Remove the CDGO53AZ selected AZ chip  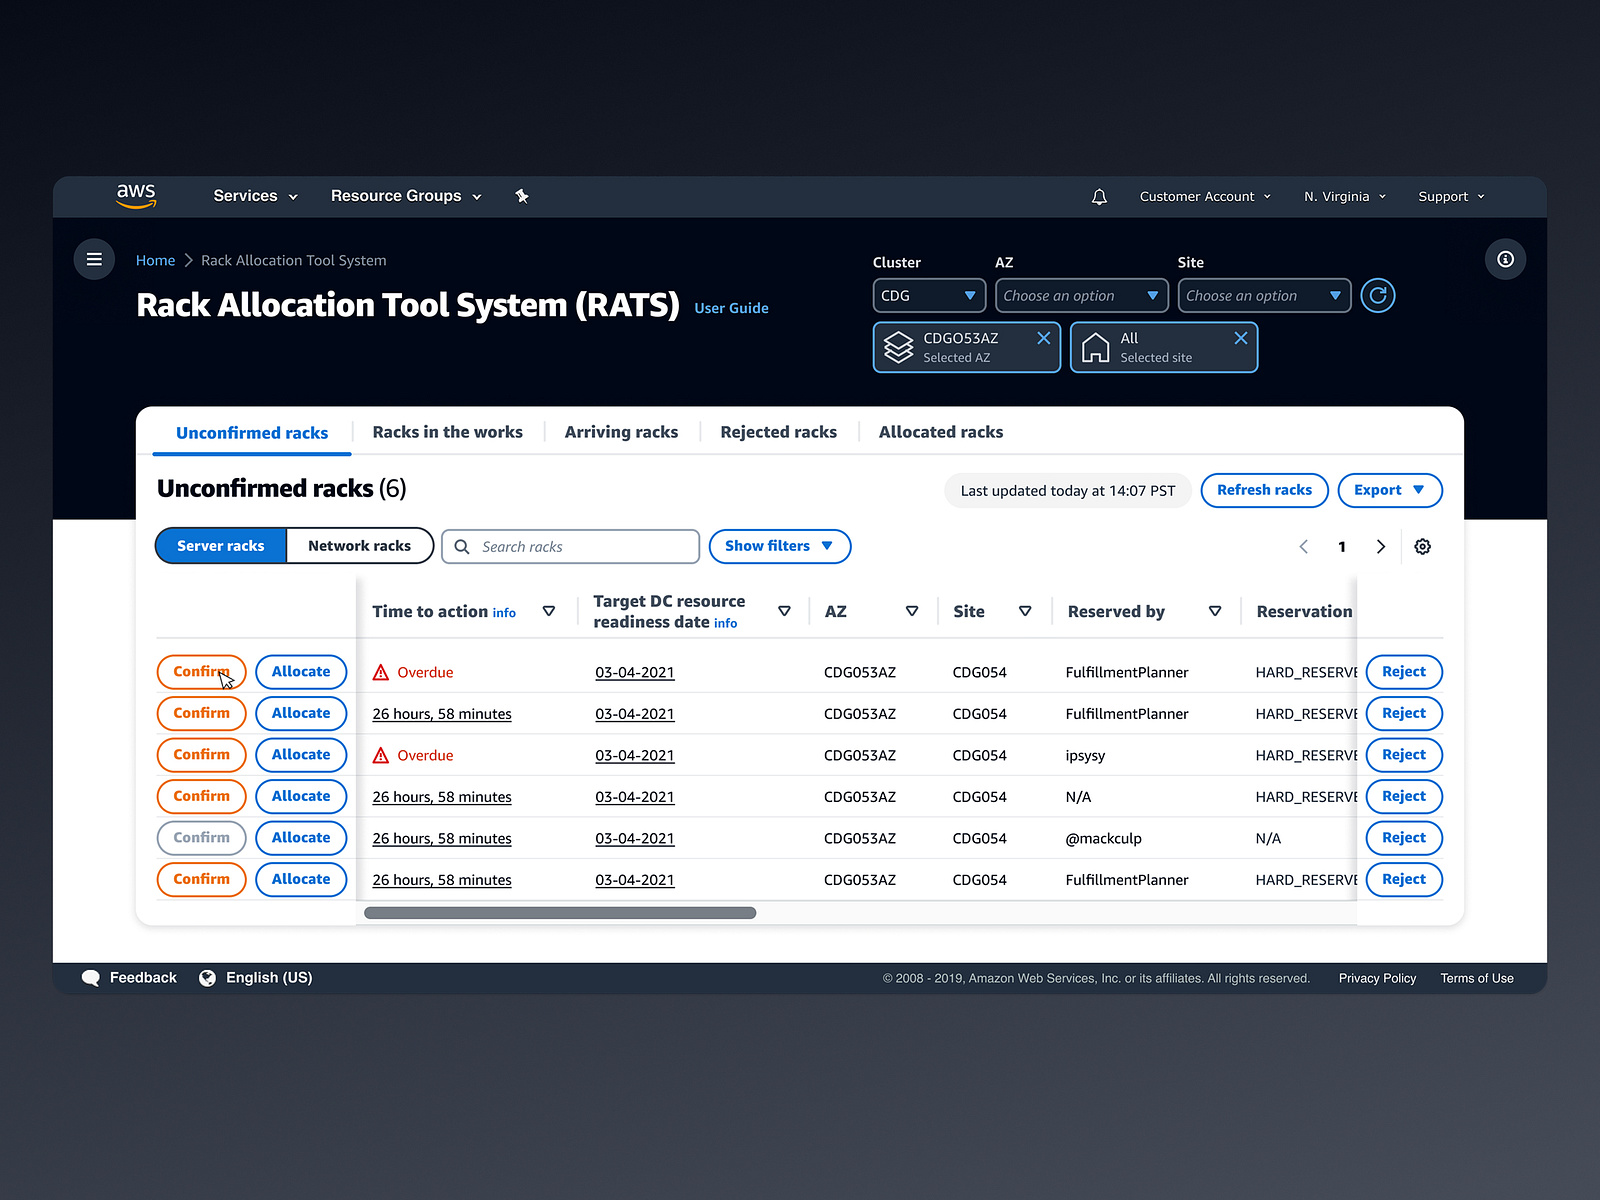tap(1043, 338)
